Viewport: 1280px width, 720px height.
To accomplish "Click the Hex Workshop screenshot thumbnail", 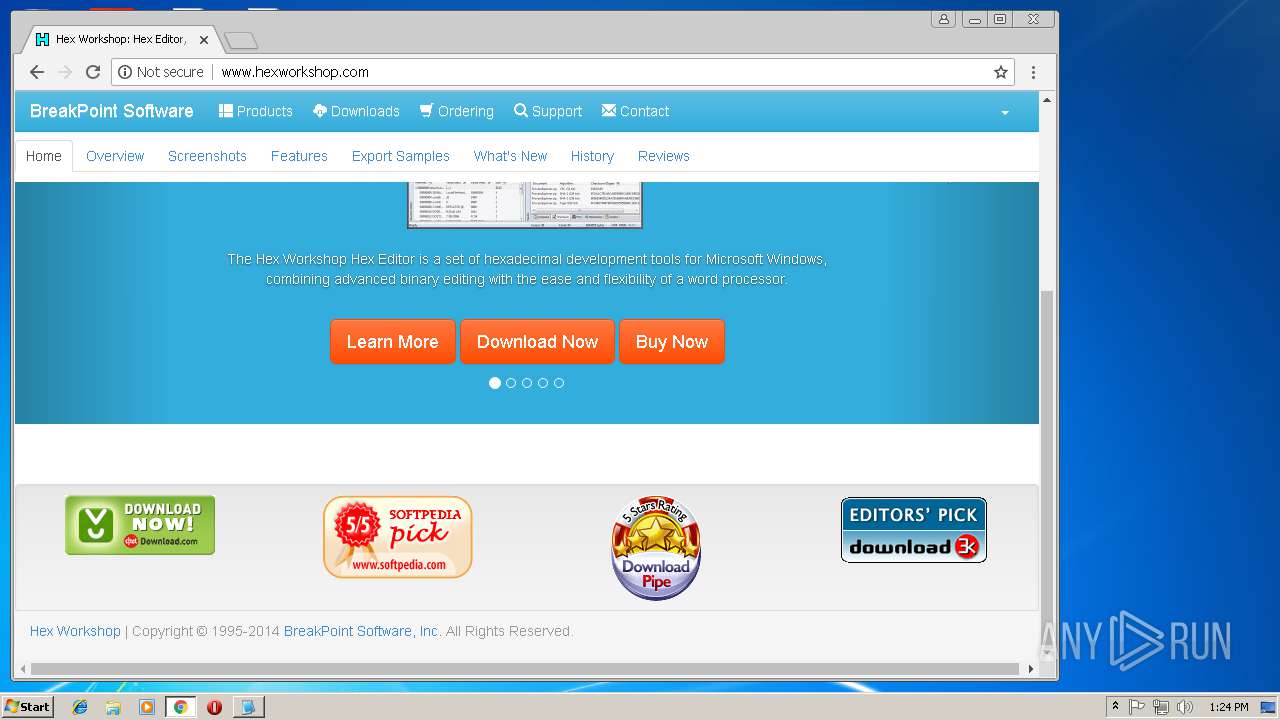I will [525, 205].
